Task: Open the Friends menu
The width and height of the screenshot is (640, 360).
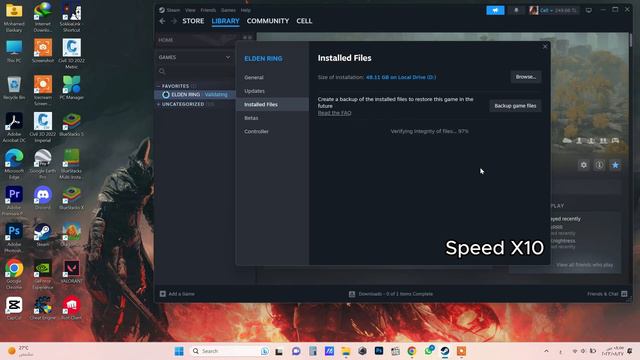Action: pos(208,10)
